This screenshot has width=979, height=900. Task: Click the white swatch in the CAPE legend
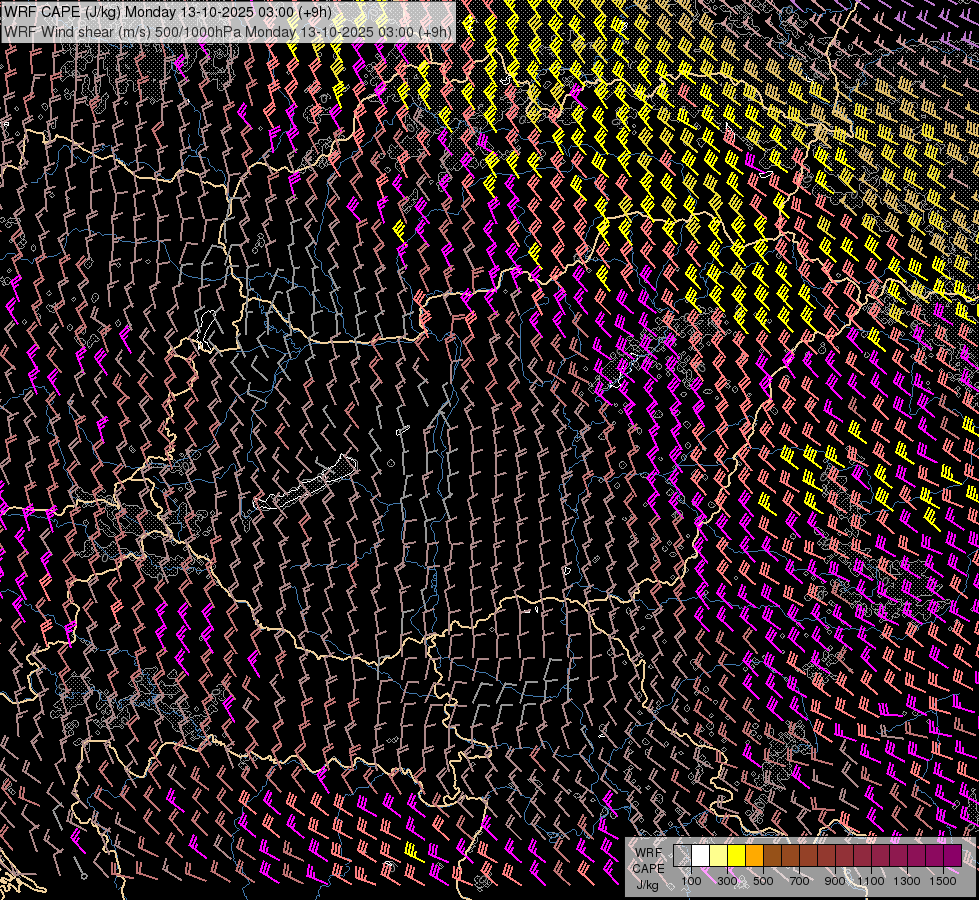pyautogui.click(x=700, y=856)
